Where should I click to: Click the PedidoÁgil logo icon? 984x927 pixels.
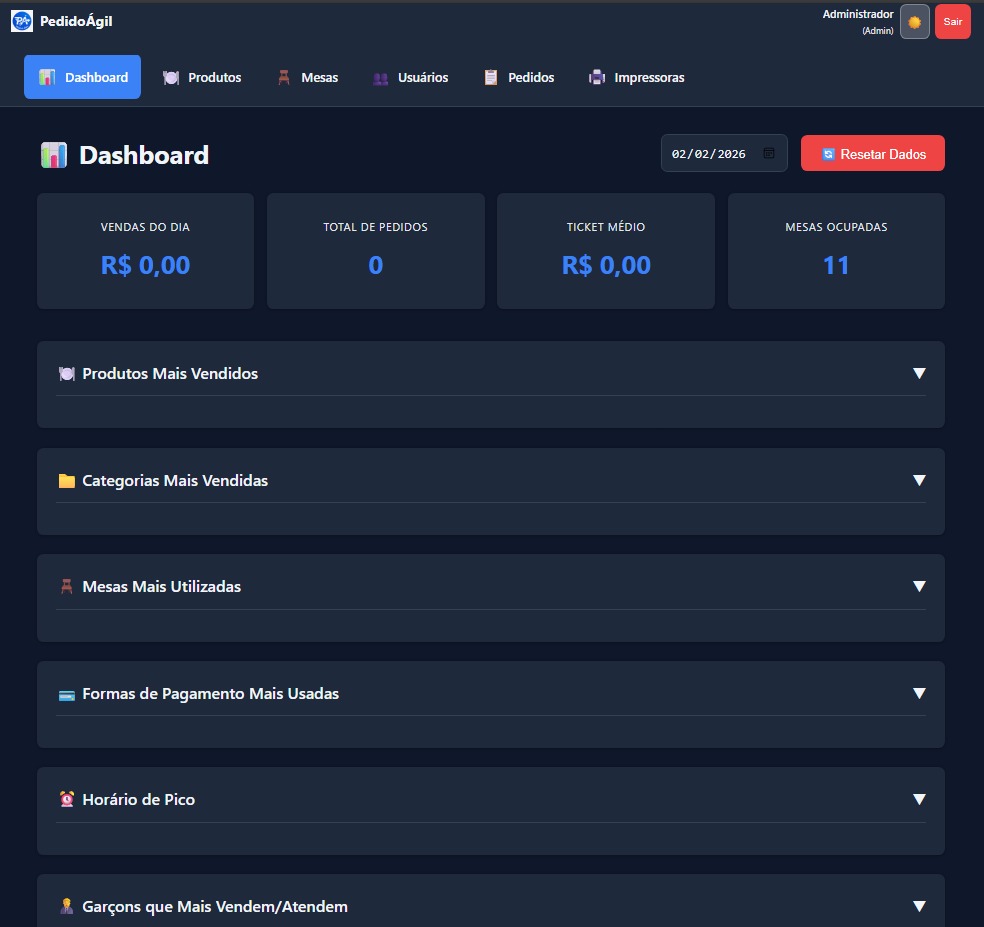21,20
